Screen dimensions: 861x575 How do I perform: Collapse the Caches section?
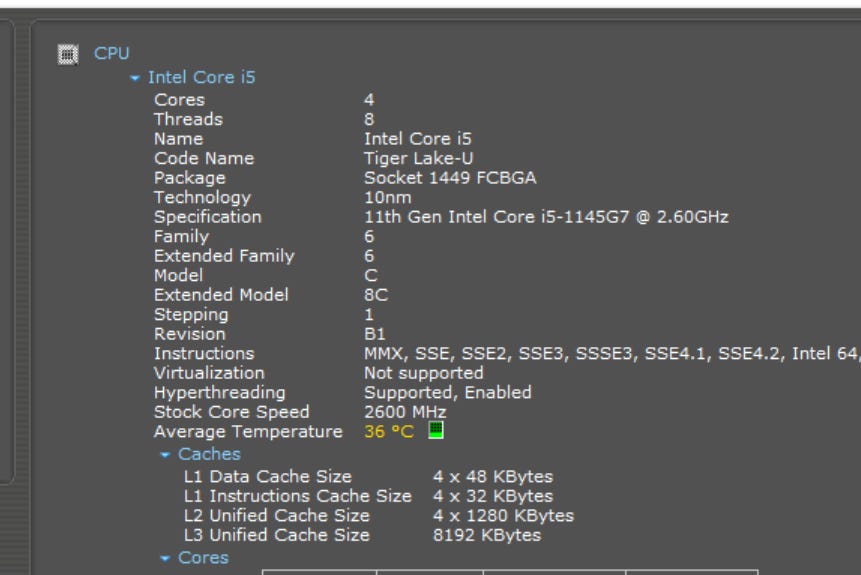[165, 455]
